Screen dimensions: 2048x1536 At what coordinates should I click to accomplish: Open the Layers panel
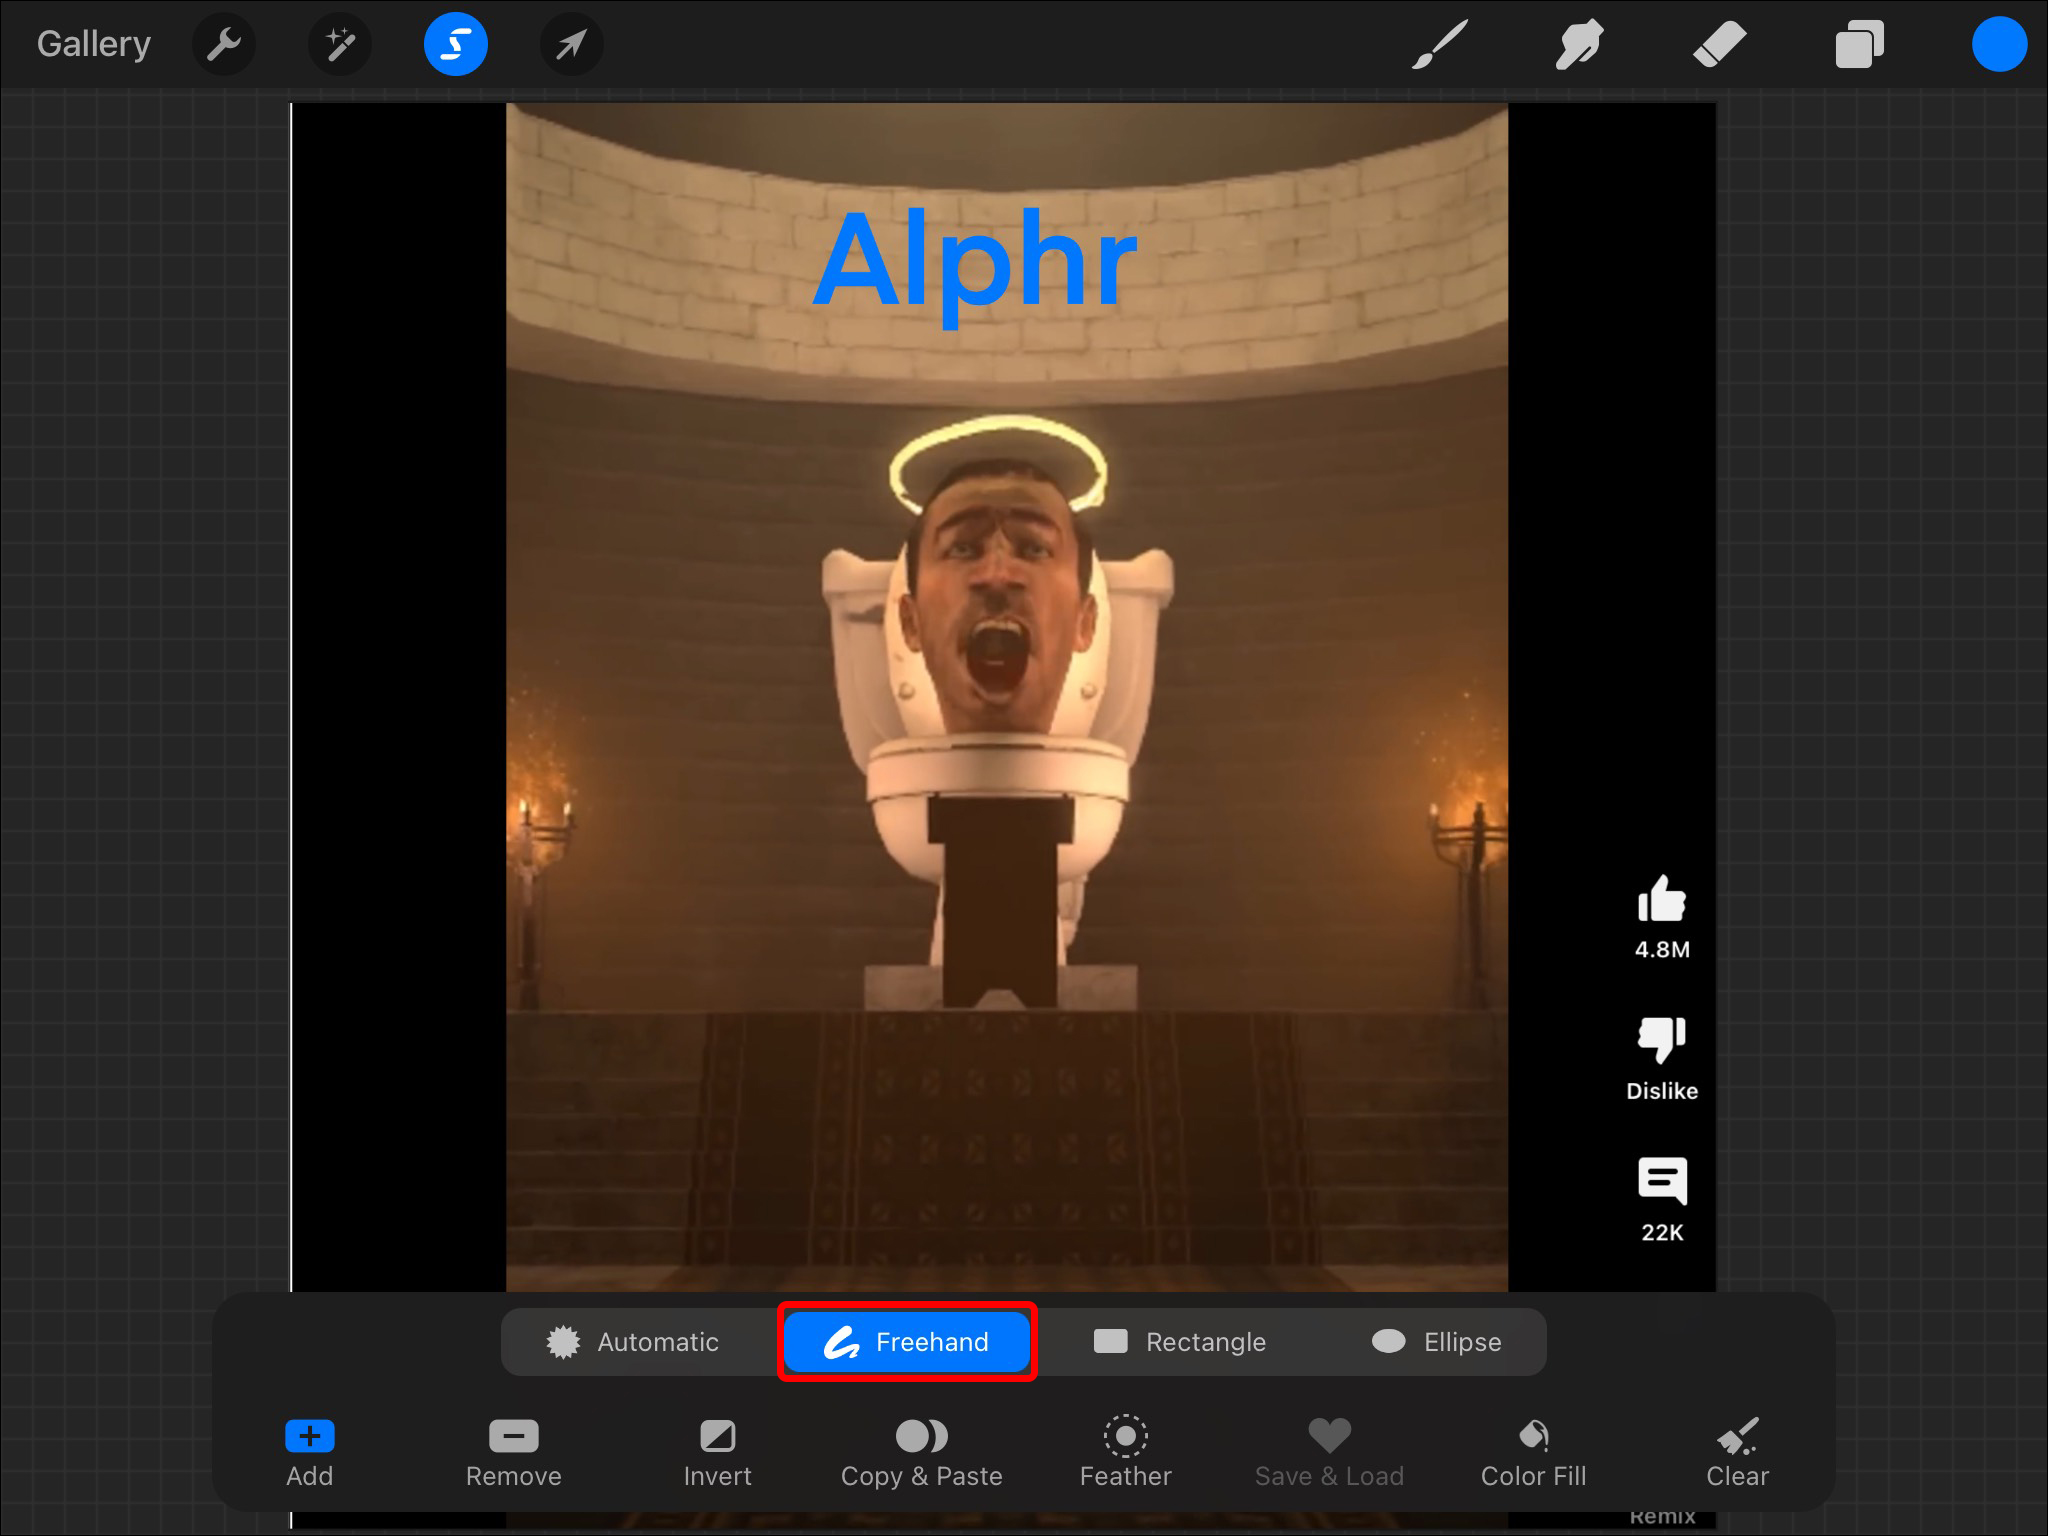coord(1859,44)
